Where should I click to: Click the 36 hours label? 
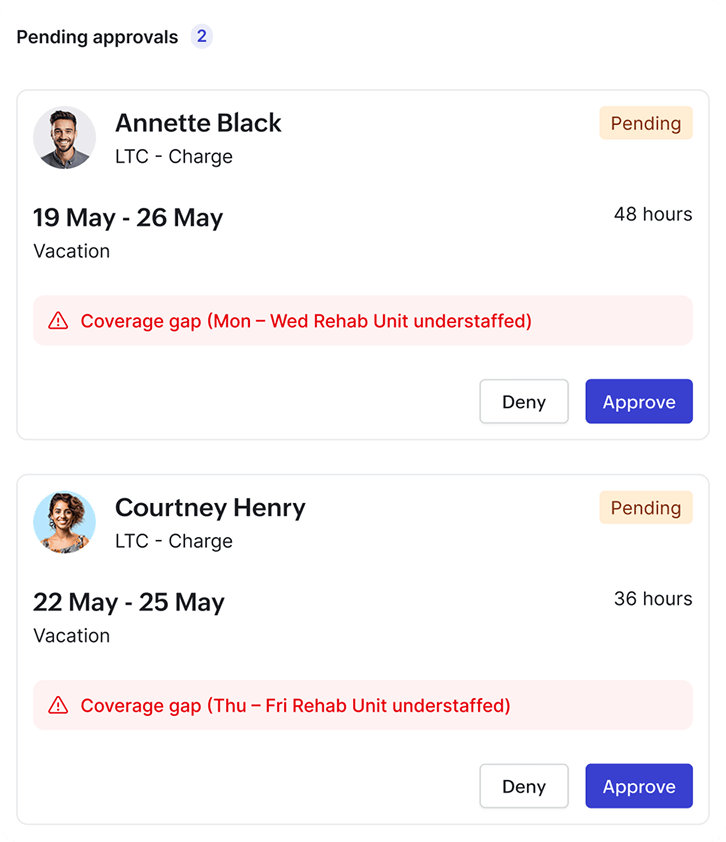click(x=653, y=599)
